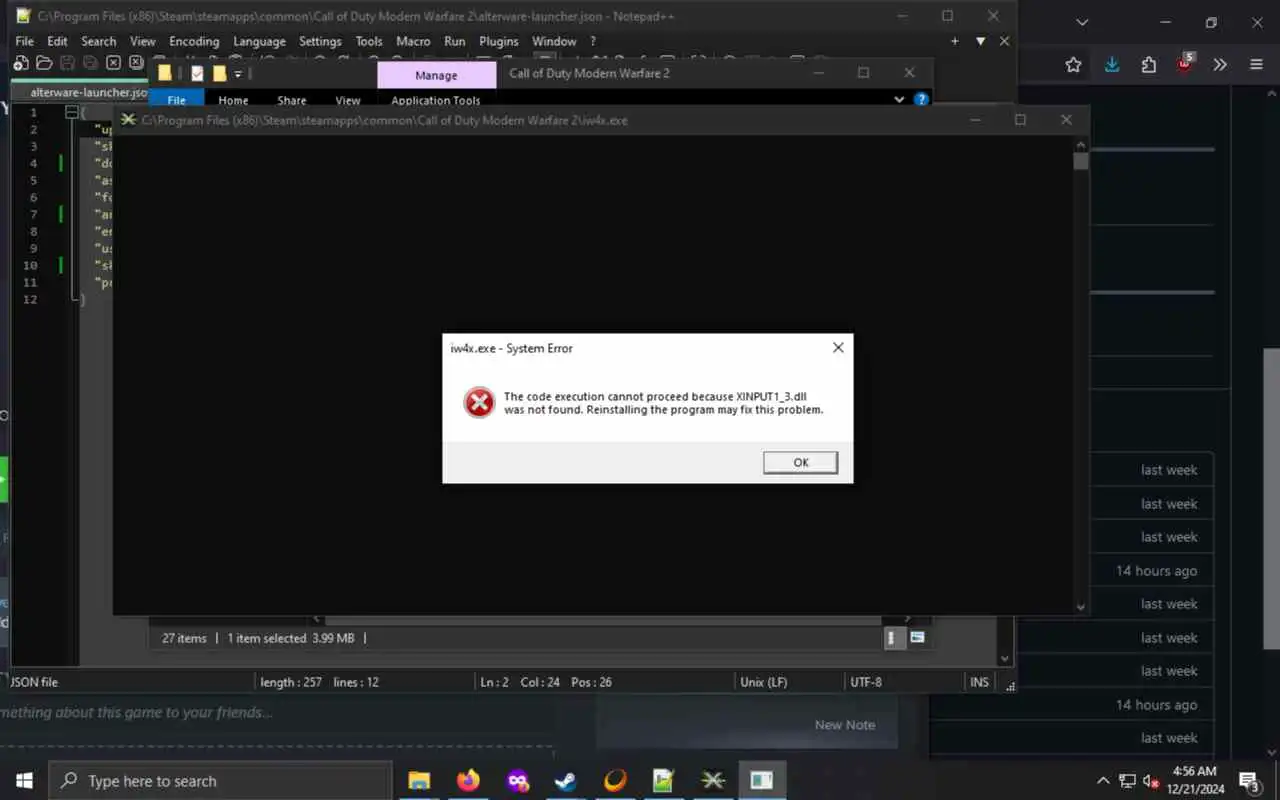Open the browser Downloads arrow icon
1280x800 pixels.
[x=1112, y=65]
